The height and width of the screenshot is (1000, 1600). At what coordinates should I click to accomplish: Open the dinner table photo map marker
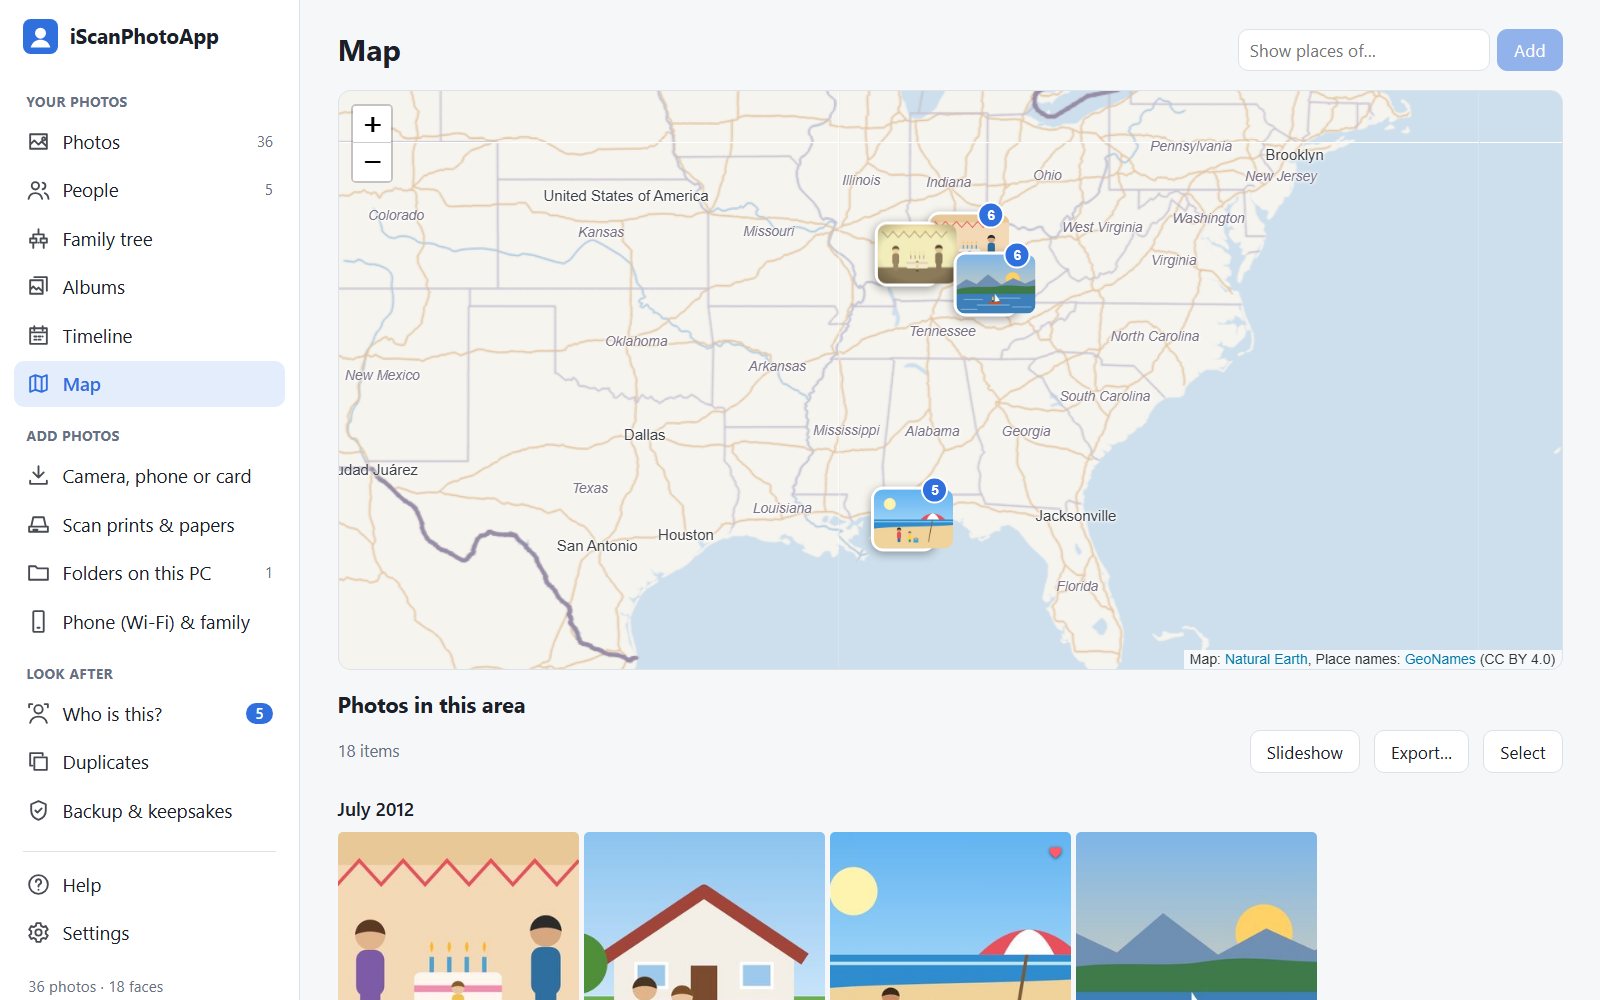point(916,254)
